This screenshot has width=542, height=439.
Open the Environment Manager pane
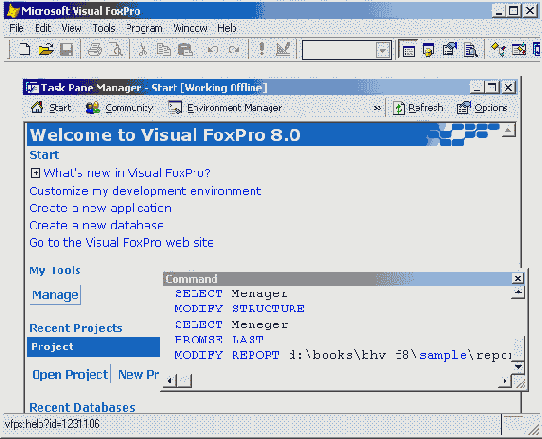point(225,108)
